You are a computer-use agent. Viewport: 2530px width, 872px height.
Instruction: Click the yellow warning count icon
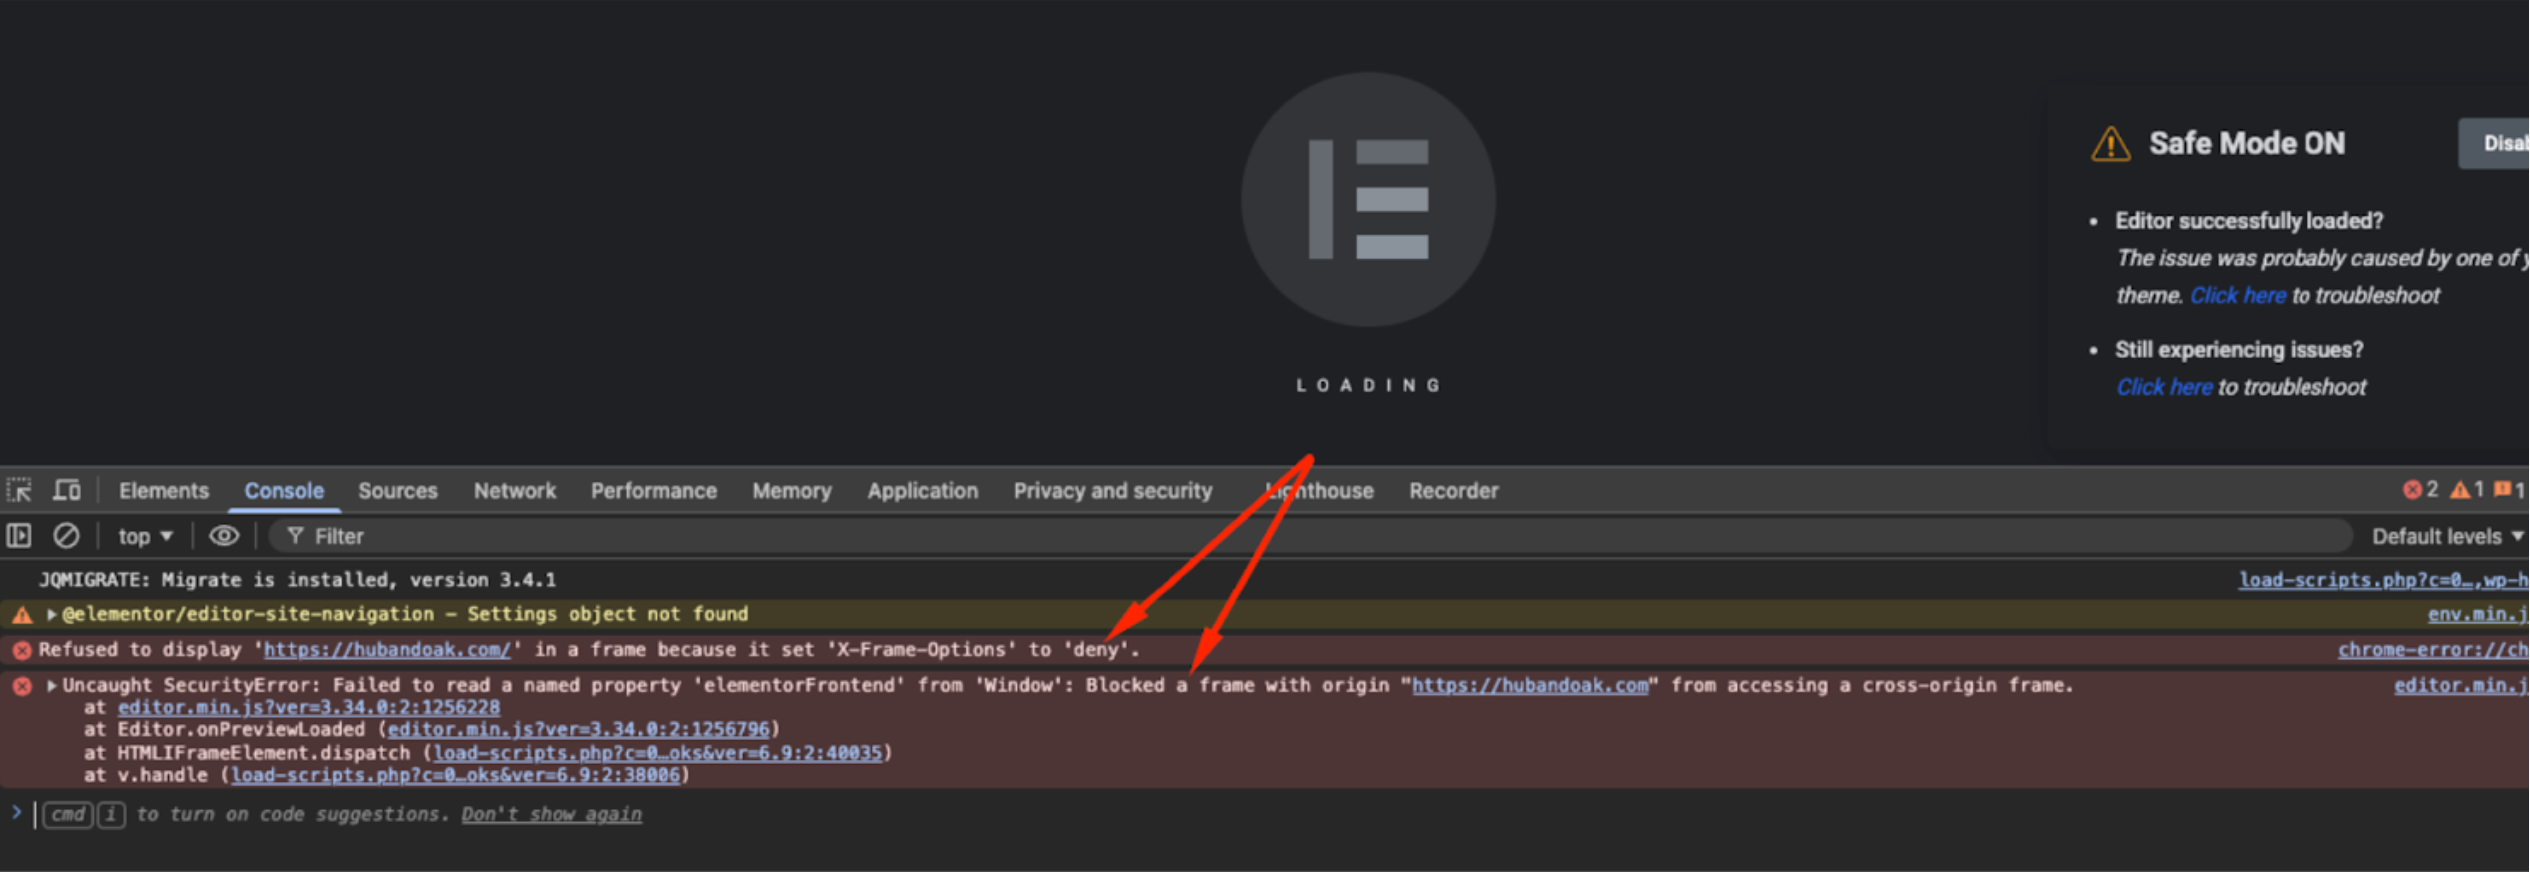coord(2459,489)
